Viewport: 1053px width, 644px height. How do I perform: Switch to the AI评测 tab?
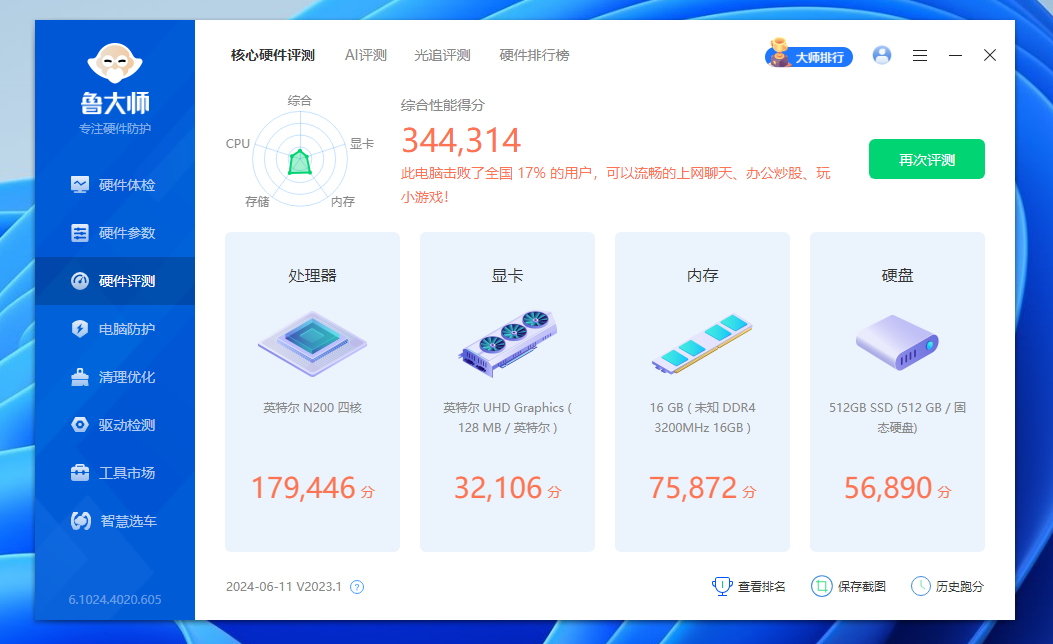(x=366, y=55)
